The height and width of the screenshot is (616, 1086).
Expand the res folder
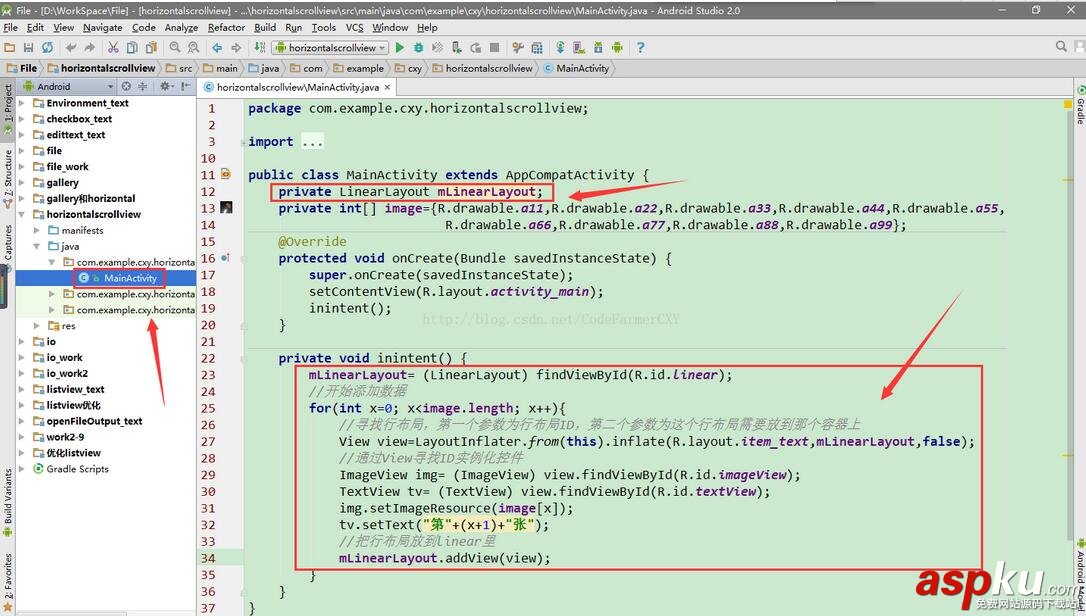pyautogui.click(x=38, y=325)
